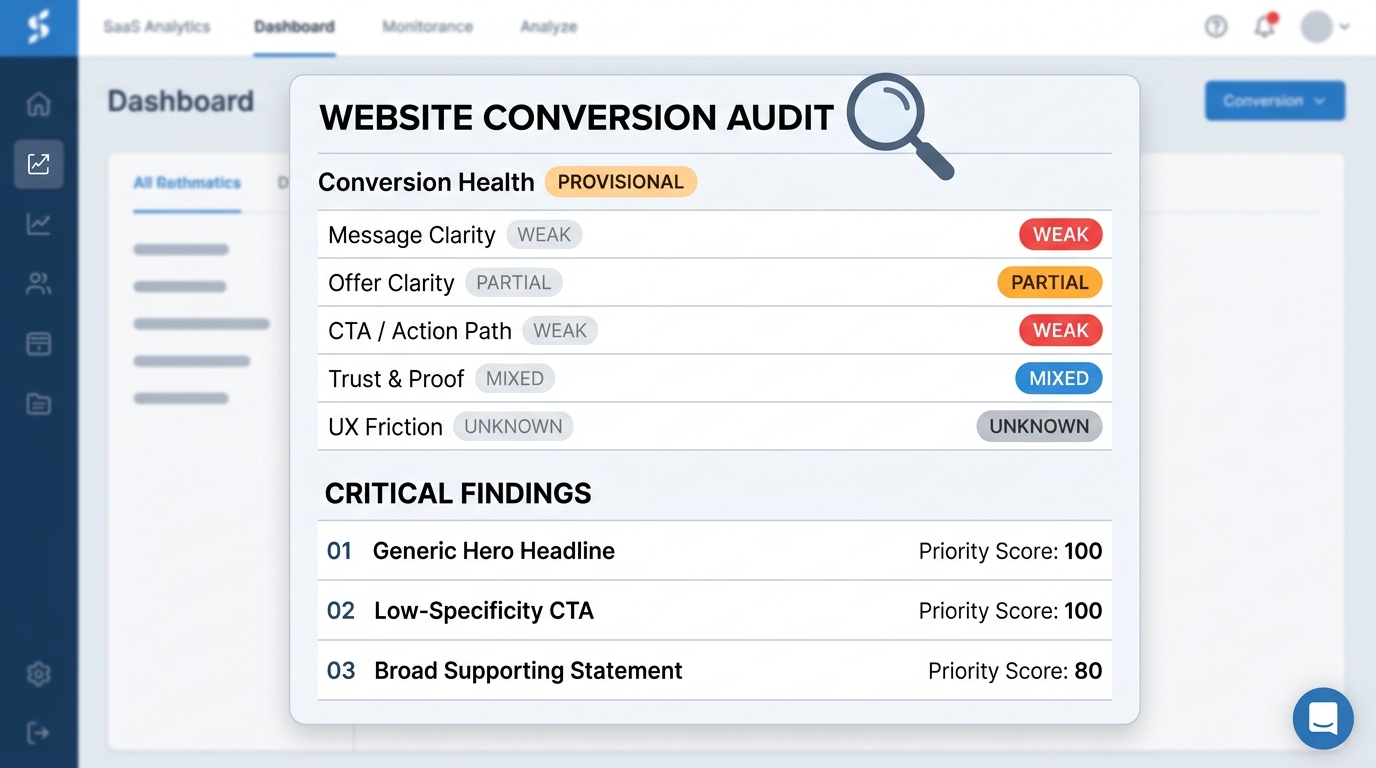Click the dark UNKNOWN badge for UX Friction
This screenshot has height=768, width=1376.
tap(1040, 427)
